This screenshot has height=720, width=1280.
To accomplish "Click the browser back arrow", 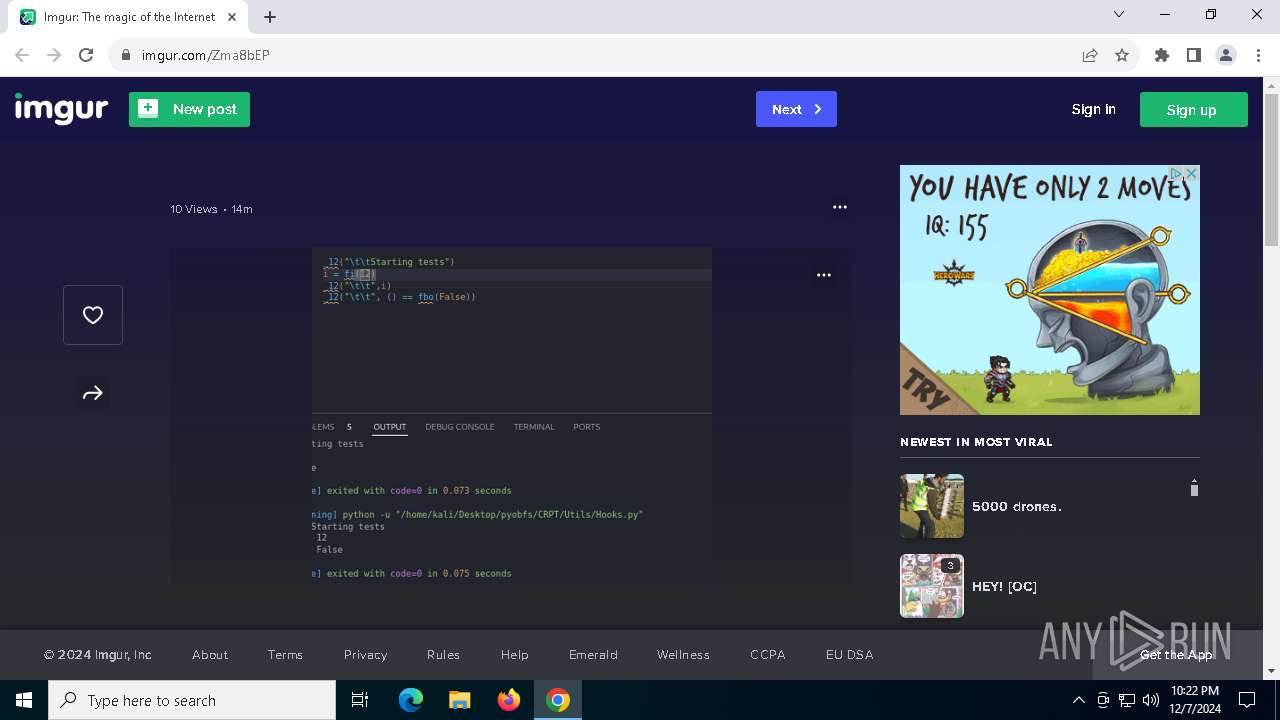I will [x=22, y=55].
